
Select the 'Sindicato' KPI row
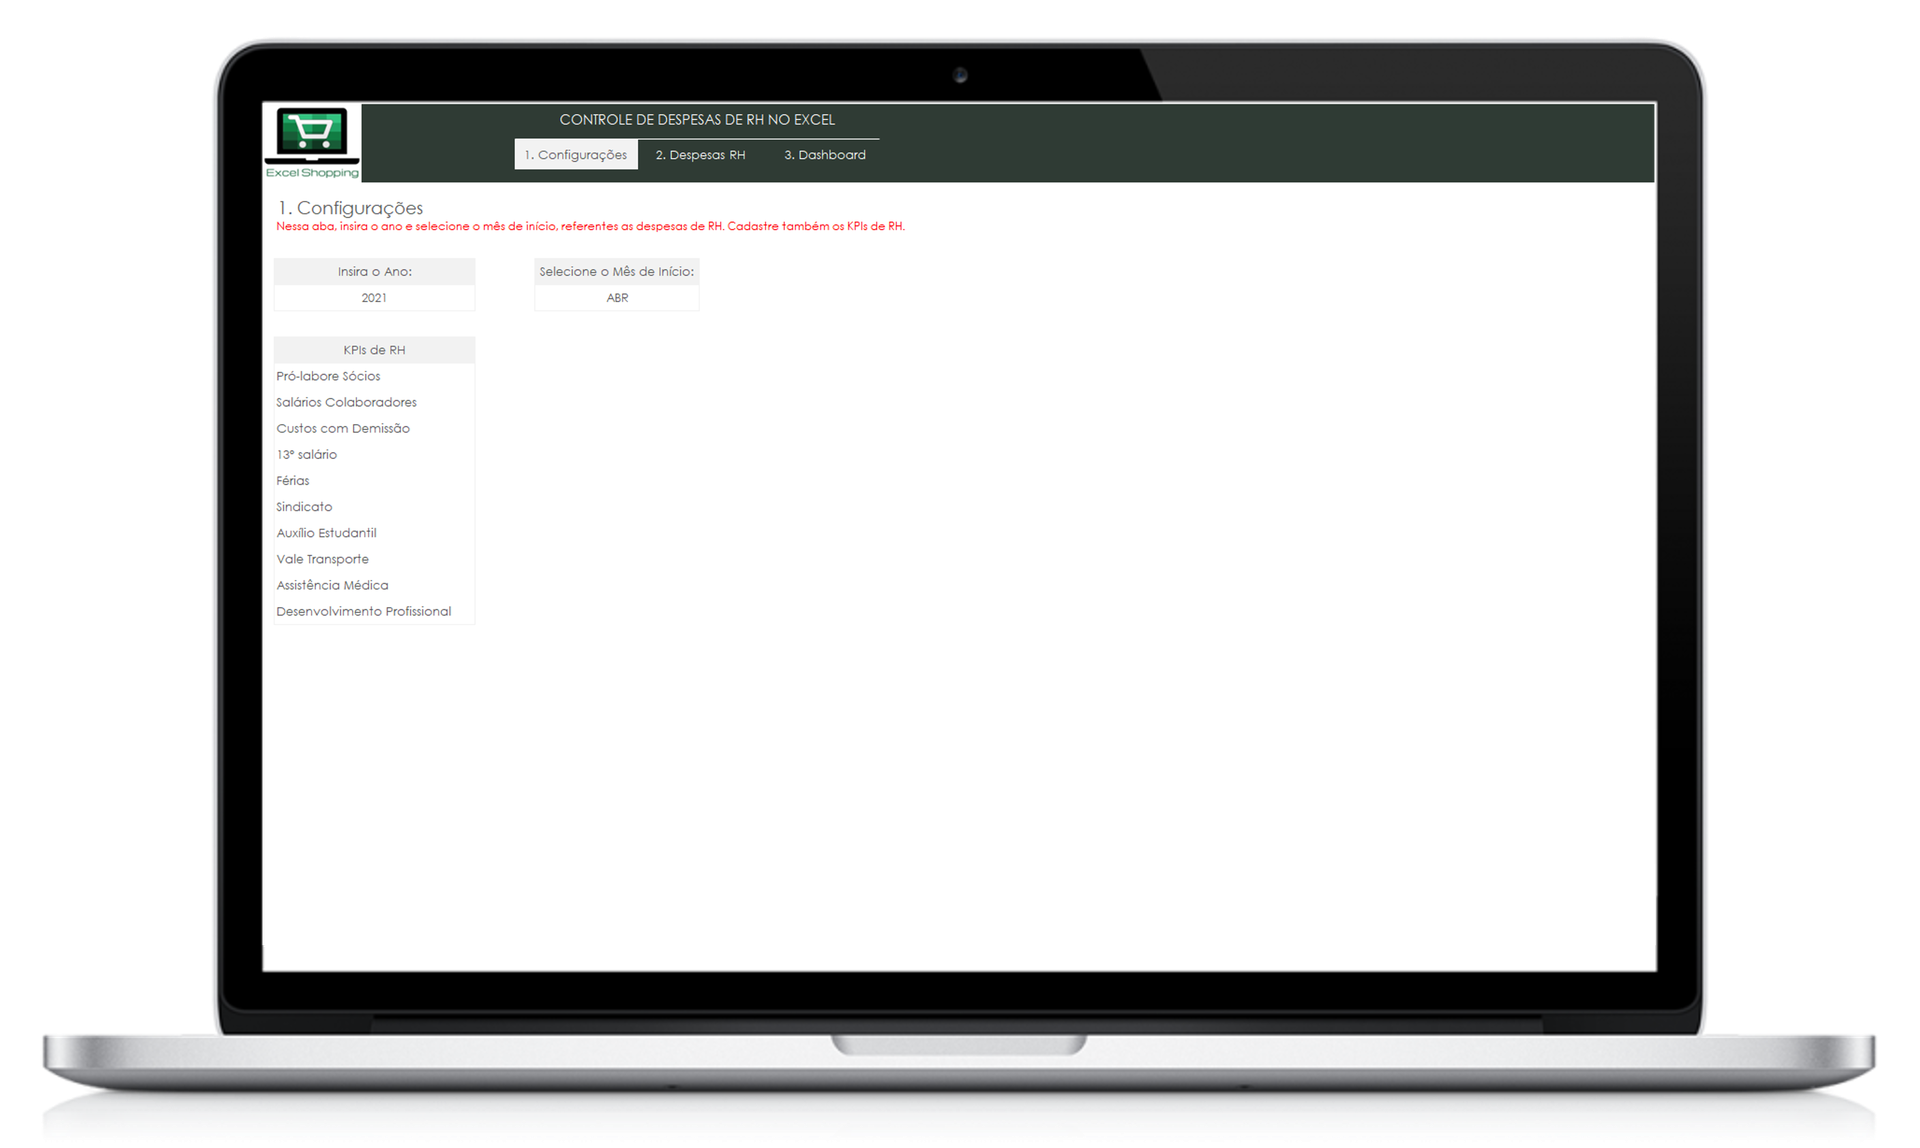point(374,507)
